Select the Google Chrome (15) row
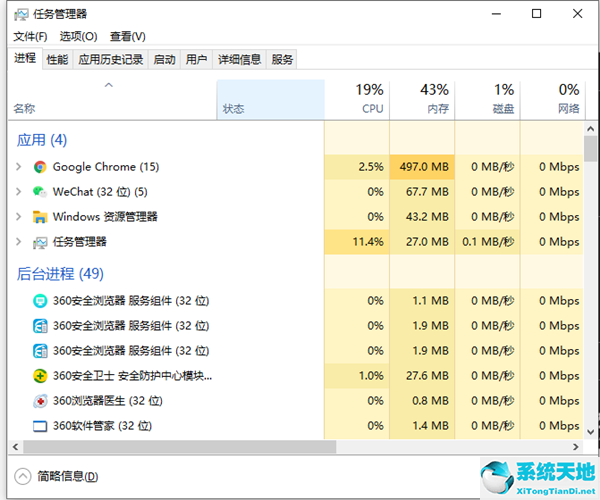This screenshot has height=500, width=600. [x=295, y=167]
